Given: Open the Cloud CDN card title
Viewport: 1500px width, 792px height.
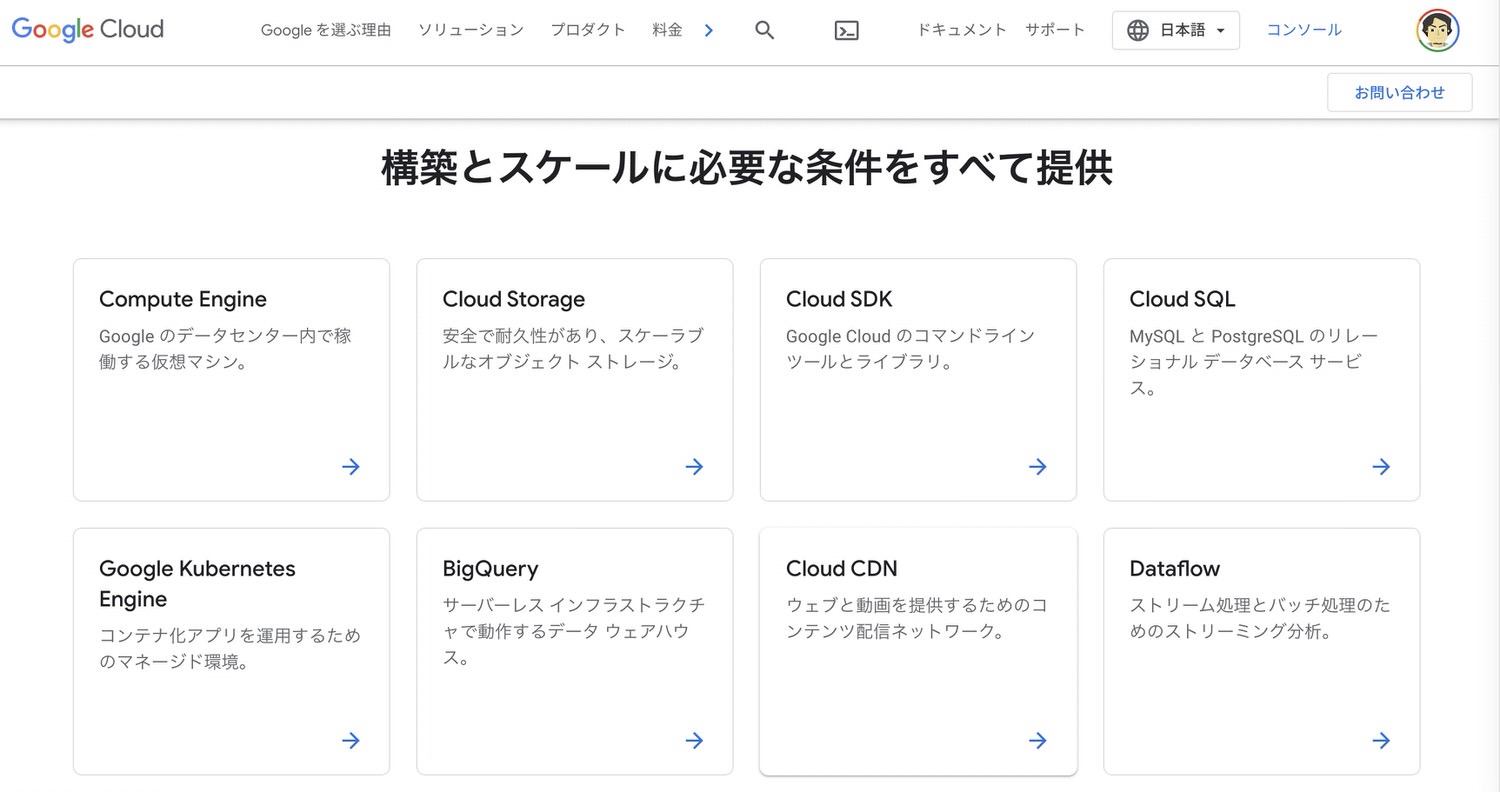Looking at the screenshot, I should 842,569.
